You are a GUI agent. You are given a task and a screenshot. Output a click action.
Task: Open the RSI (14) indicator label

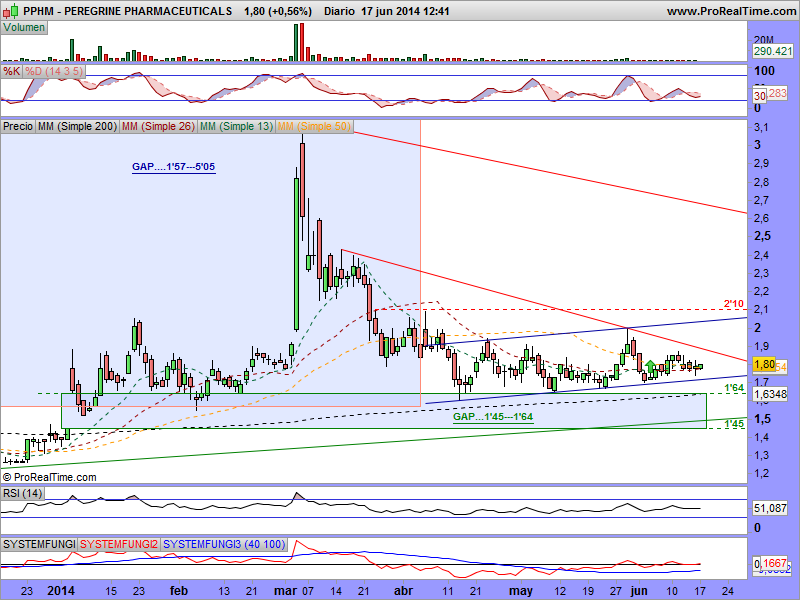22,493
